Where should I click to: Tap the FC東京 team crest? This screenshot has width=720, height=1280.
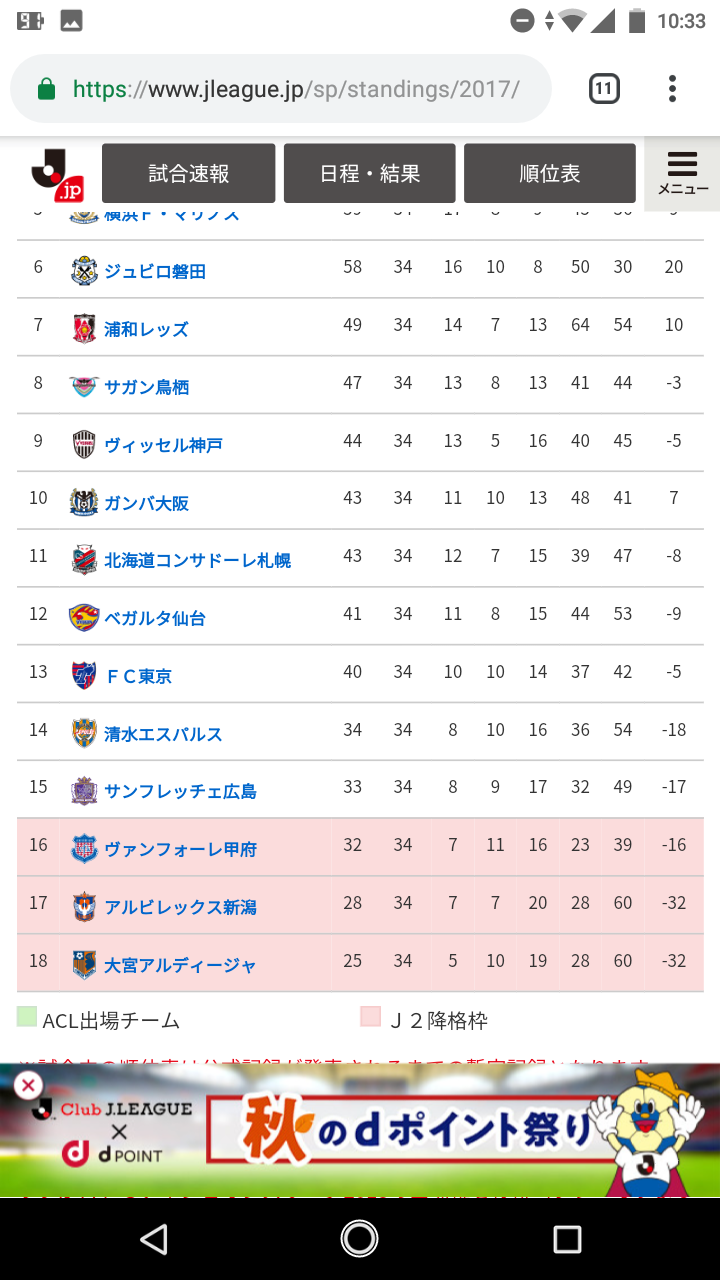[84, 675]
